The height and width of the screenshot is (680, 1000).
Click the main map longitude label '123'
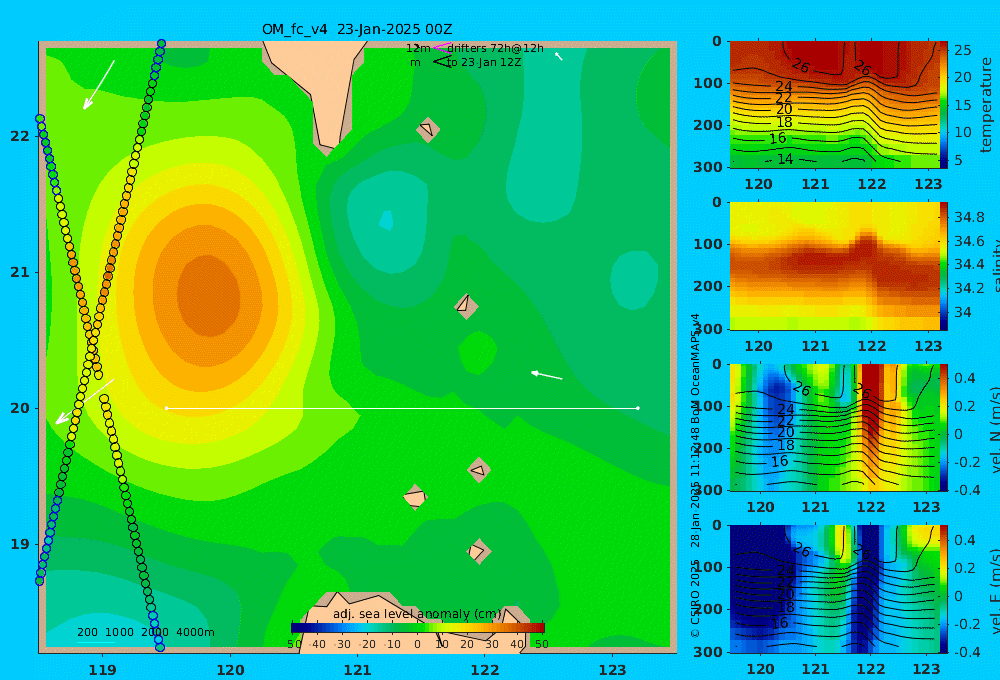coord(613,670)
